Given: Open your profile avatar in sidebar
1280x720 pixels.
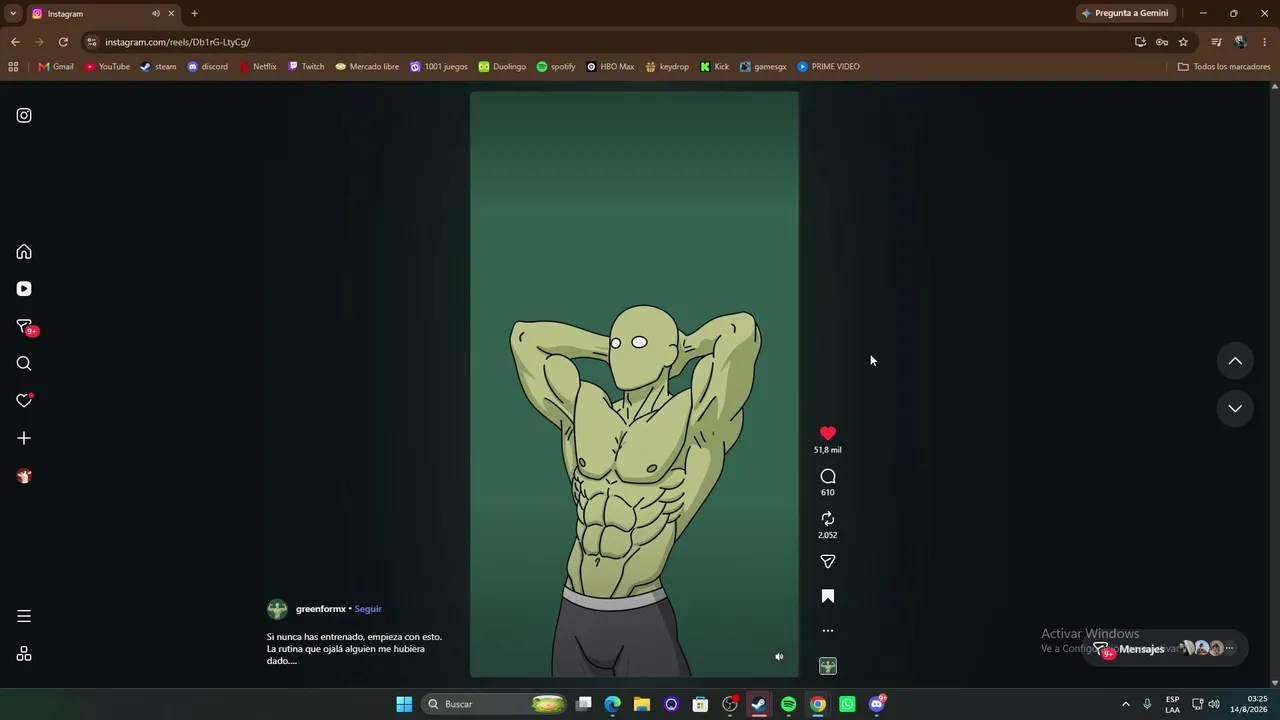Looking at the screenshot, I should 24,476.
